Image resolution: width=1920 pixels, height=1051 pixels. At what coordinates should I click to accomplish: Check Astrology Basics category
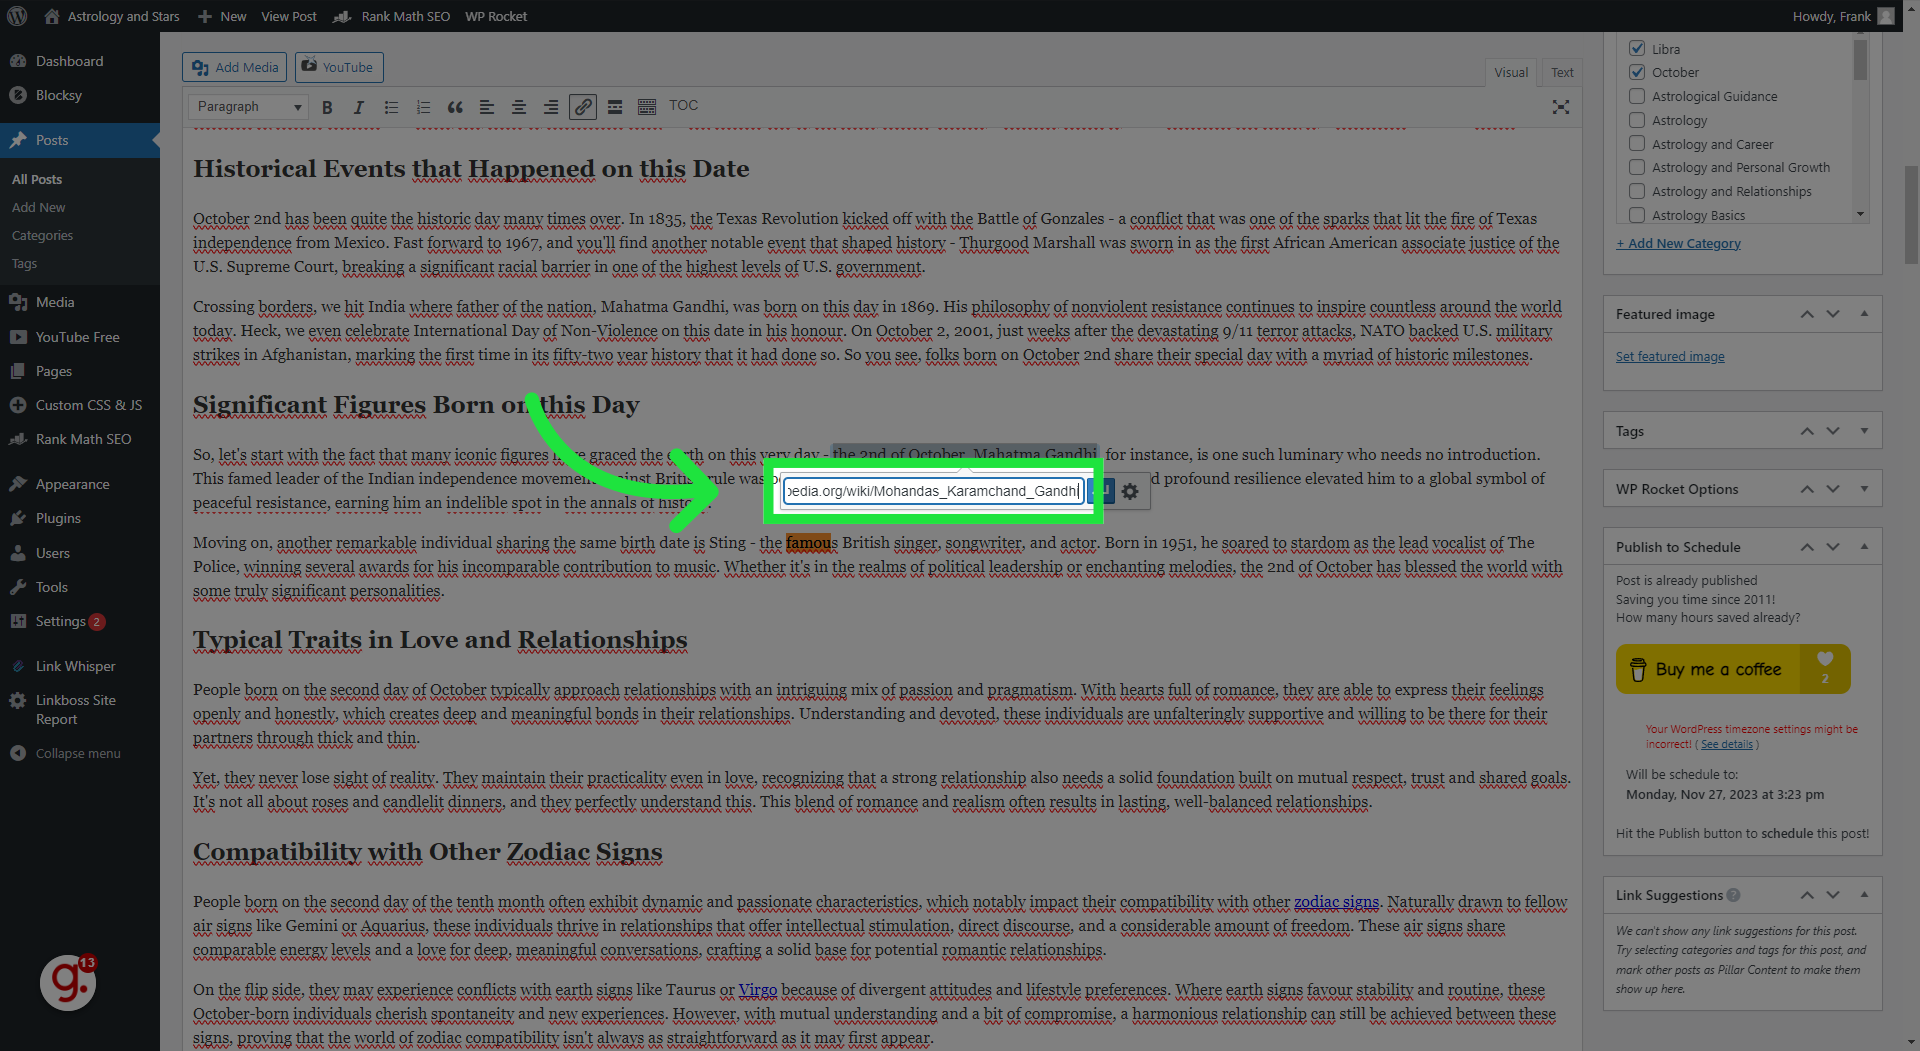point(1637,215)
